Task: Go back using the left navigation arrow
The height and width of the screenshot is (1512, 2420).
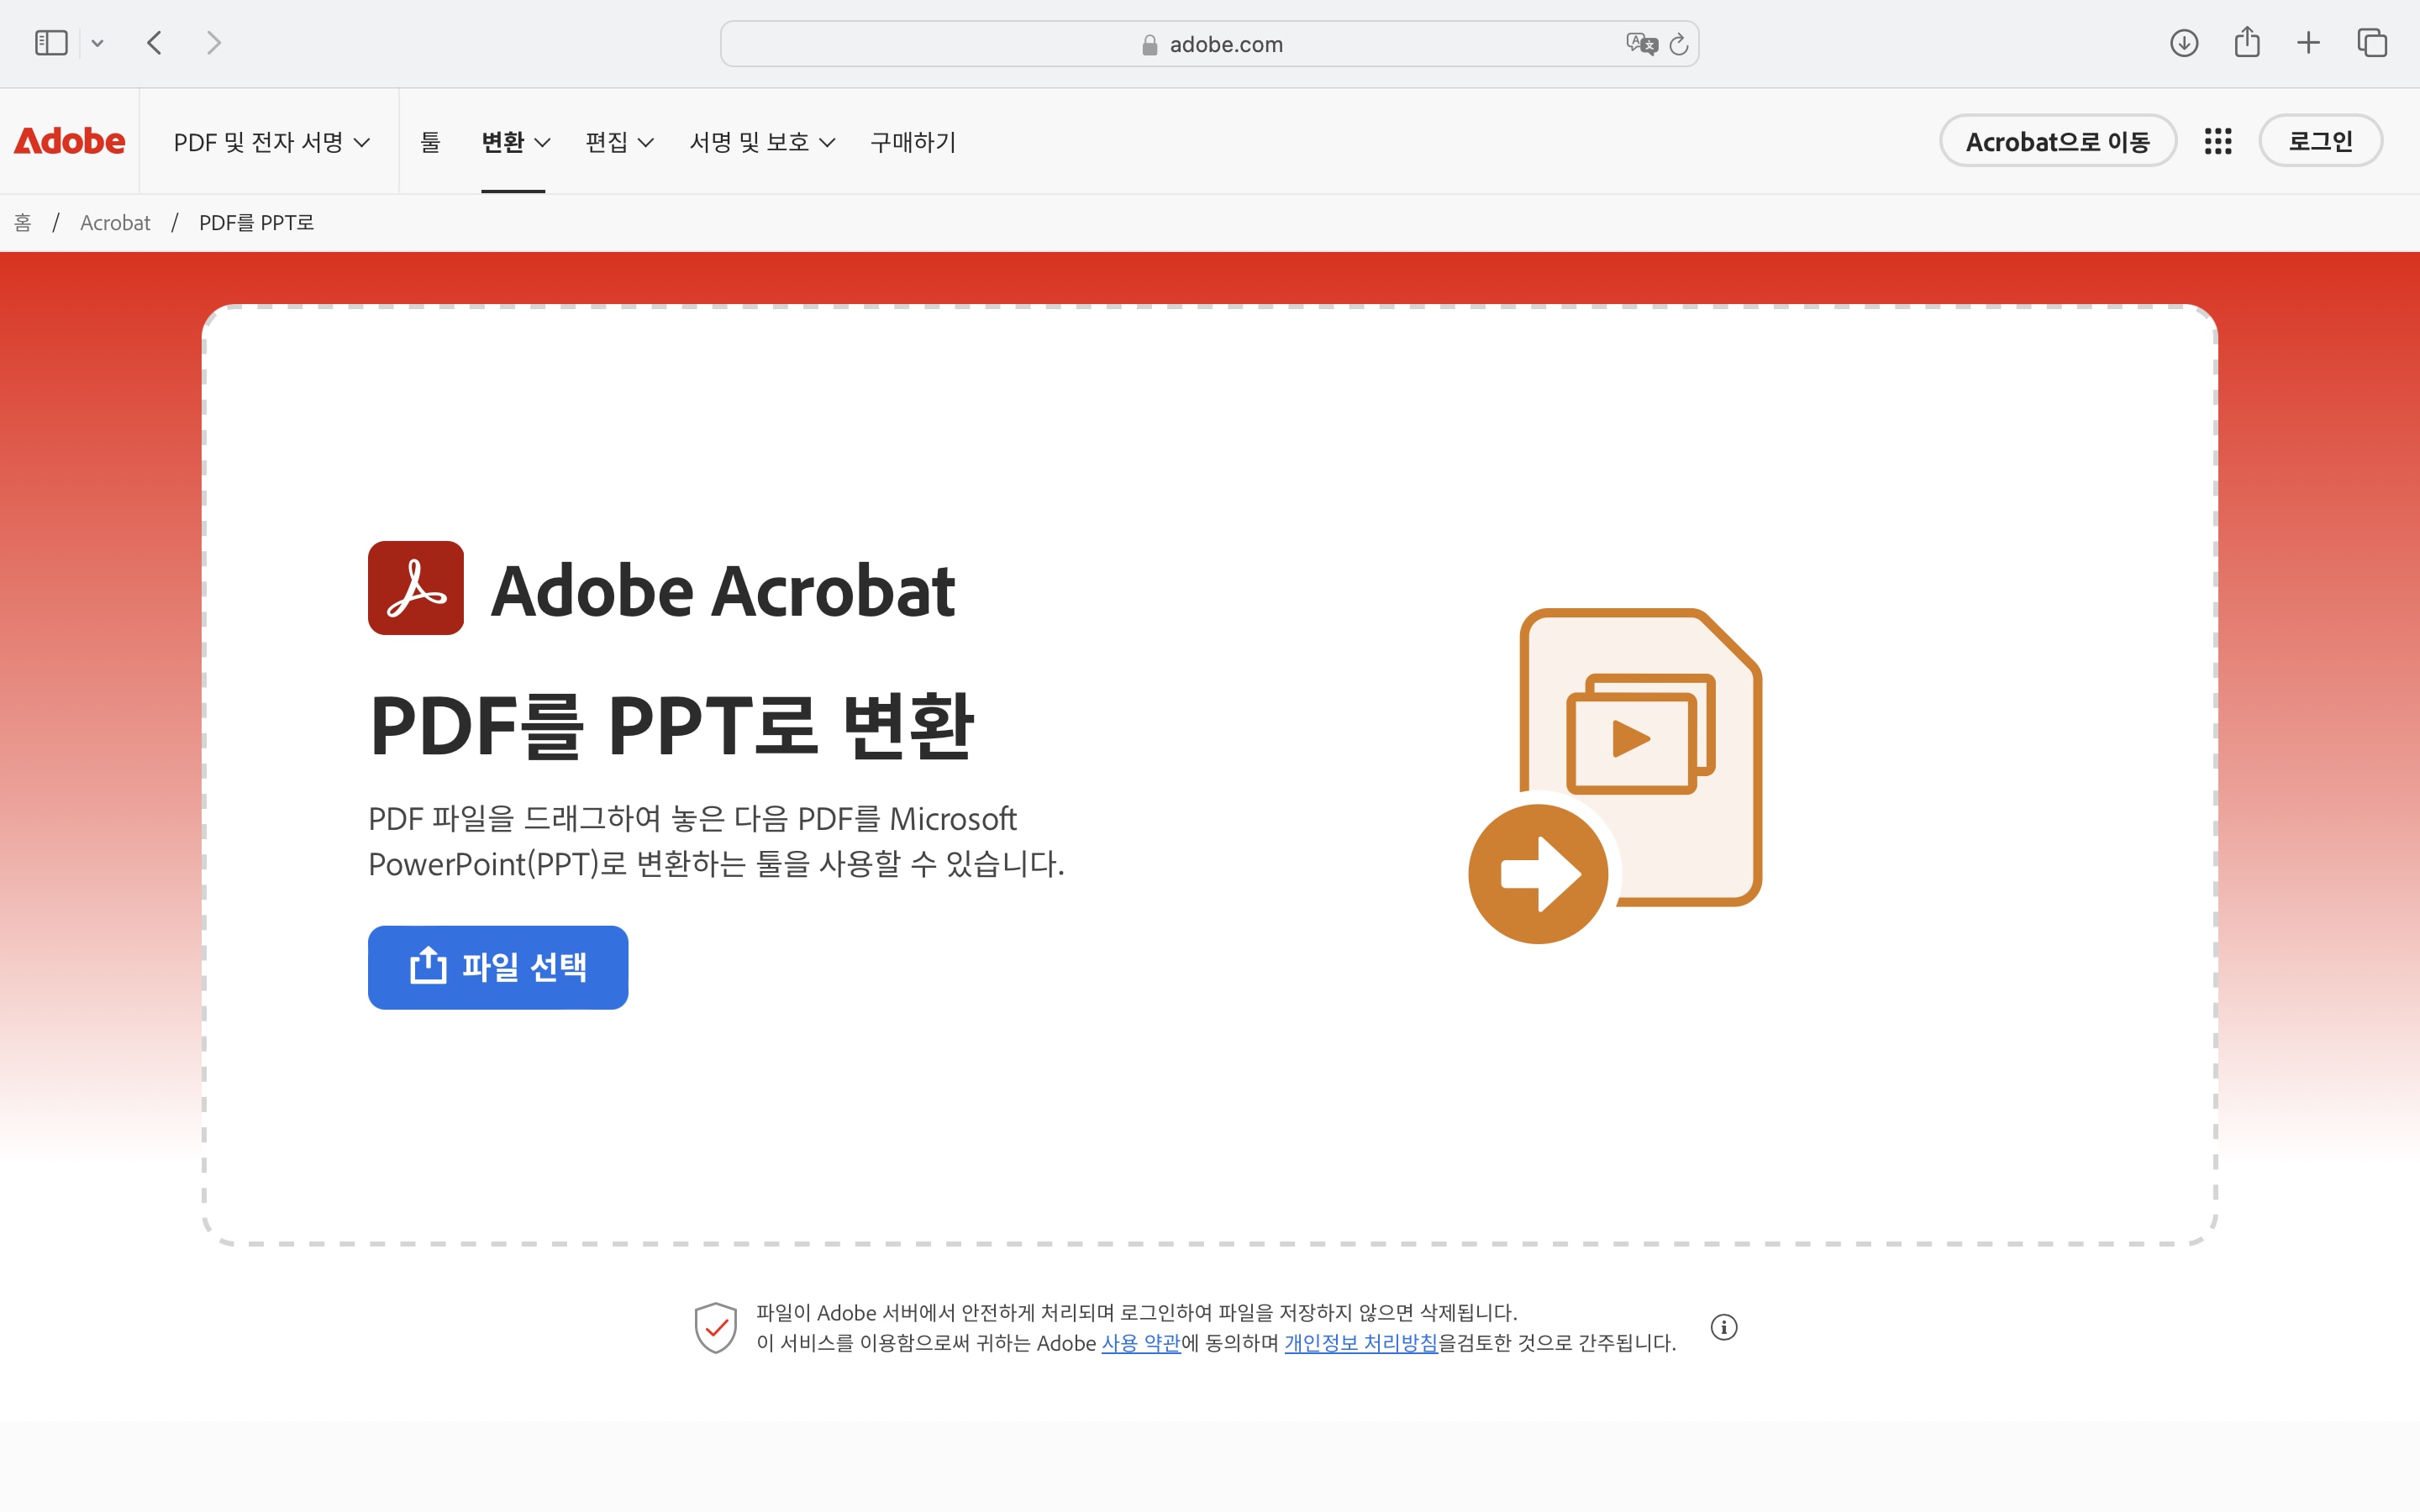Action: point(155,42)
